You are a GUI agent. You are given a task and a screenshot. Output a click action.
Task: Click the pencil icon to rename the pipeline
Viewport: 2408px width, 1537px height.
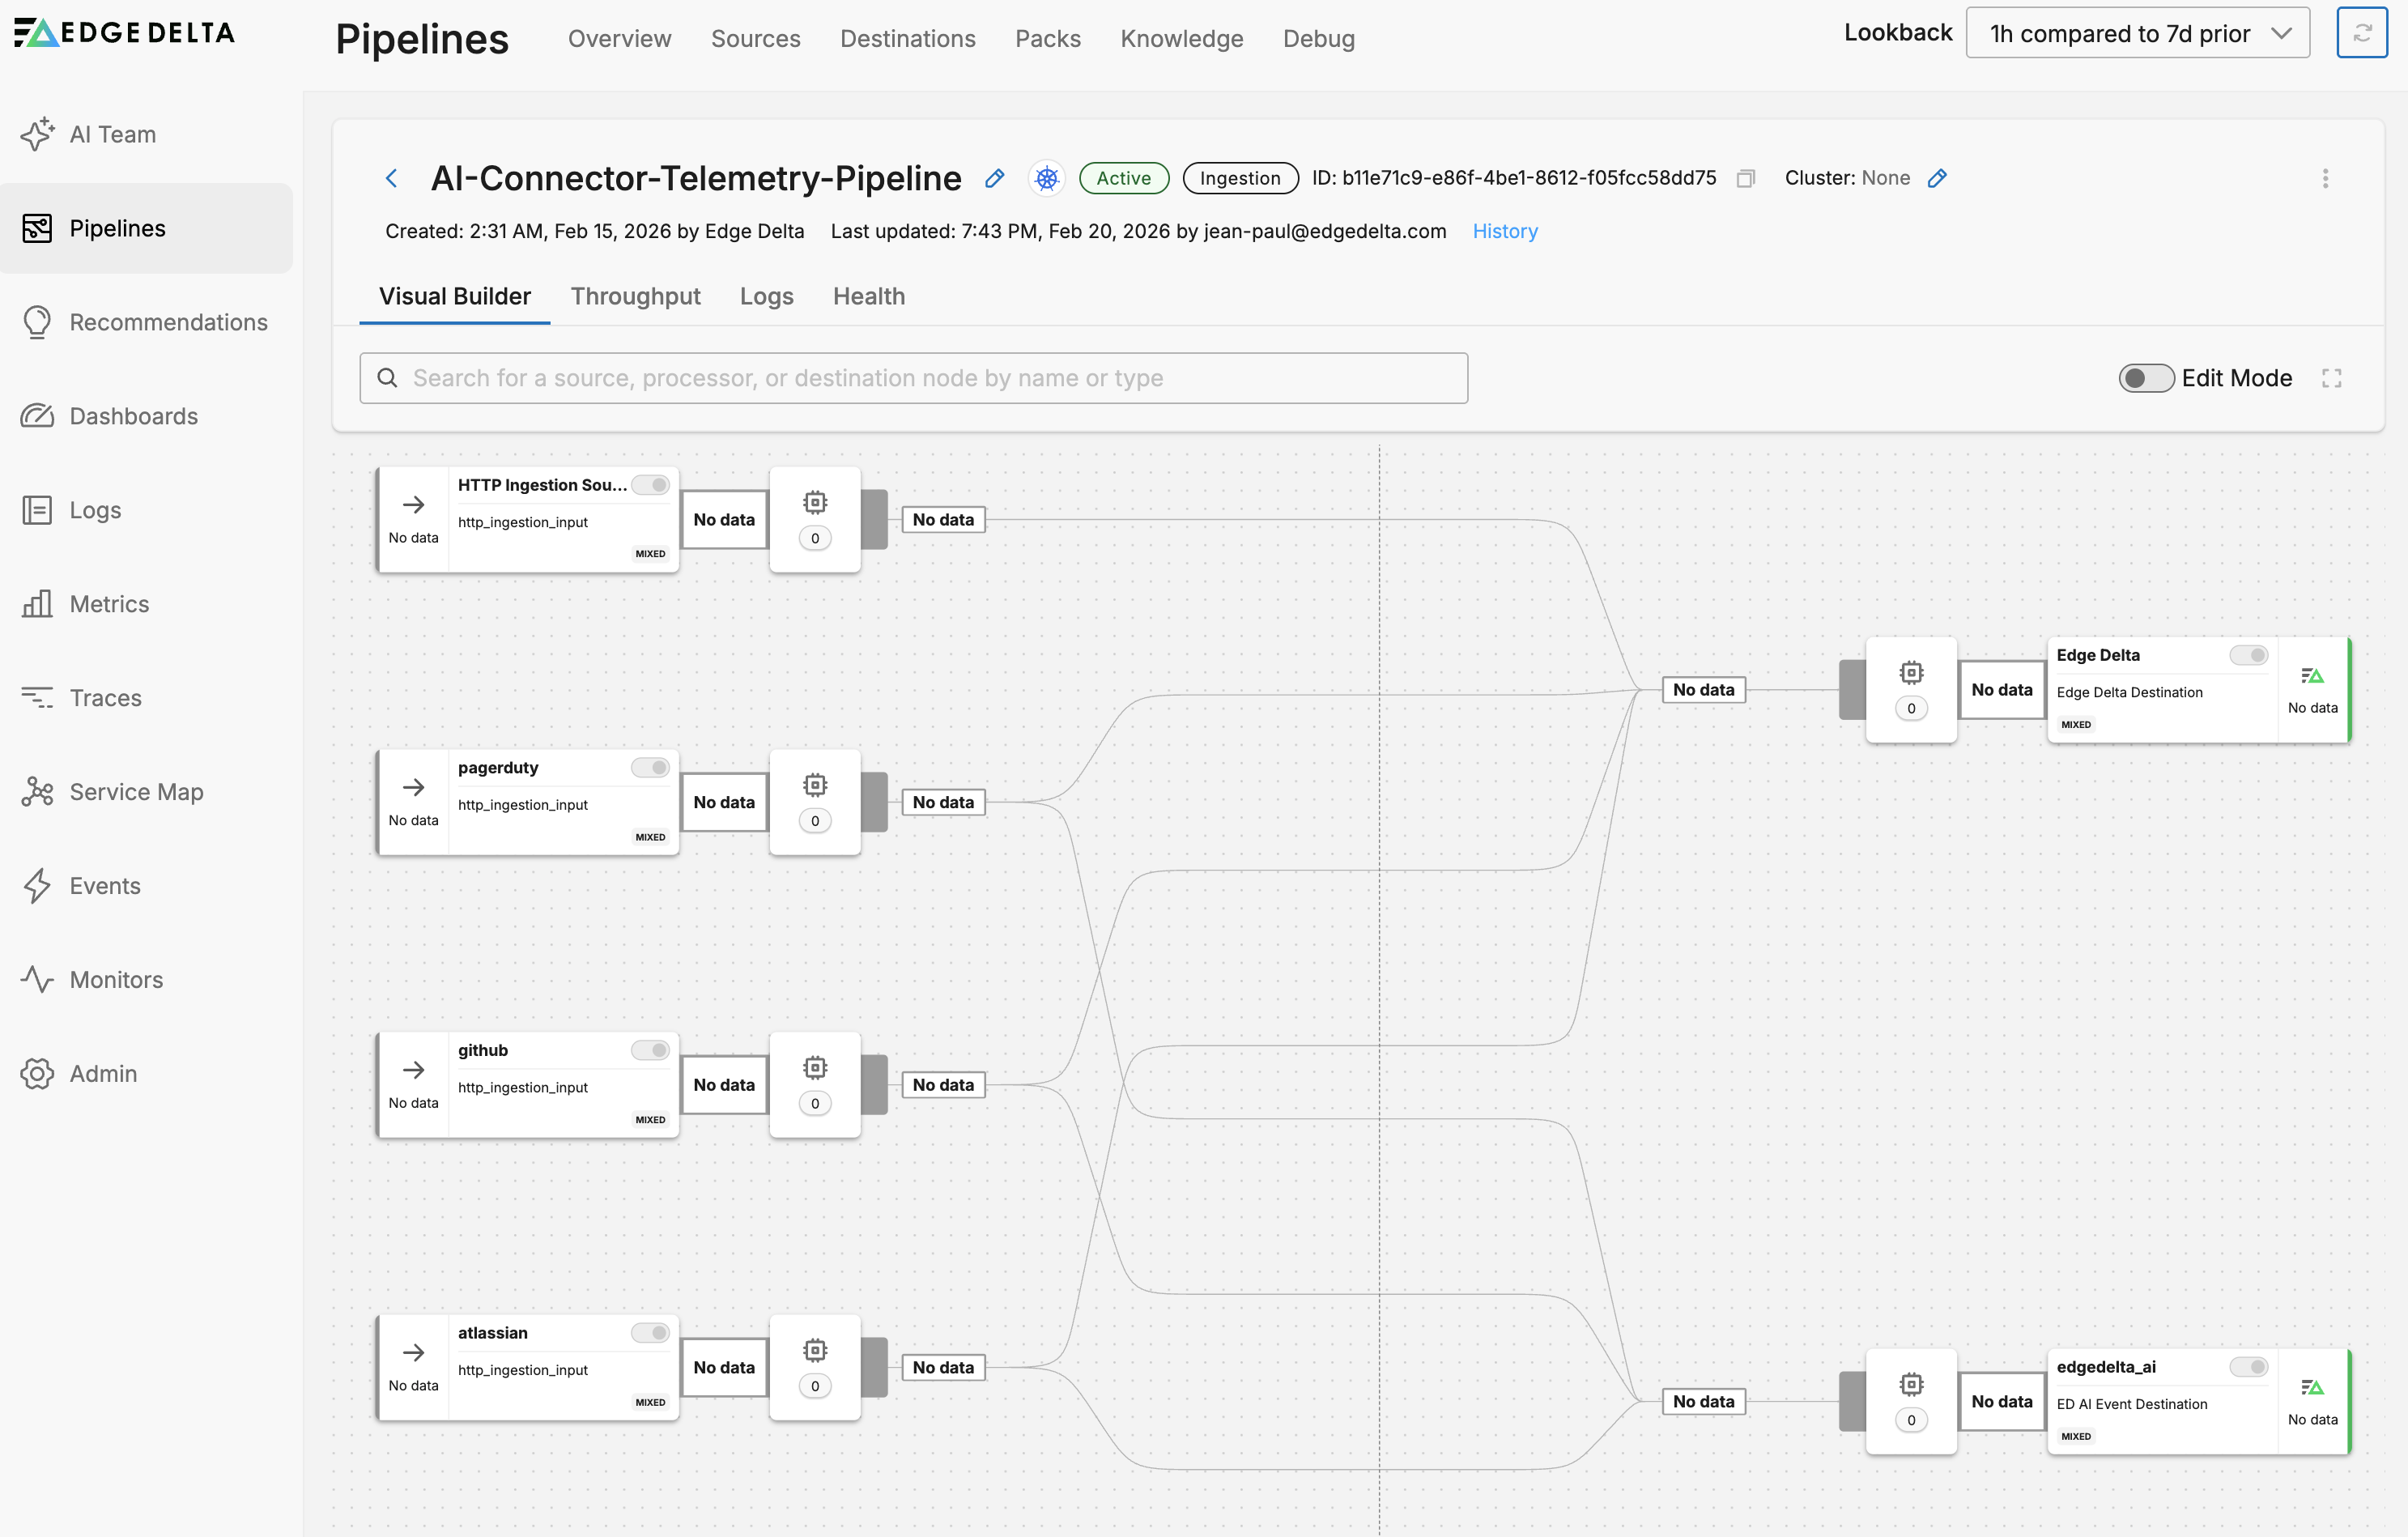(994, 178)
